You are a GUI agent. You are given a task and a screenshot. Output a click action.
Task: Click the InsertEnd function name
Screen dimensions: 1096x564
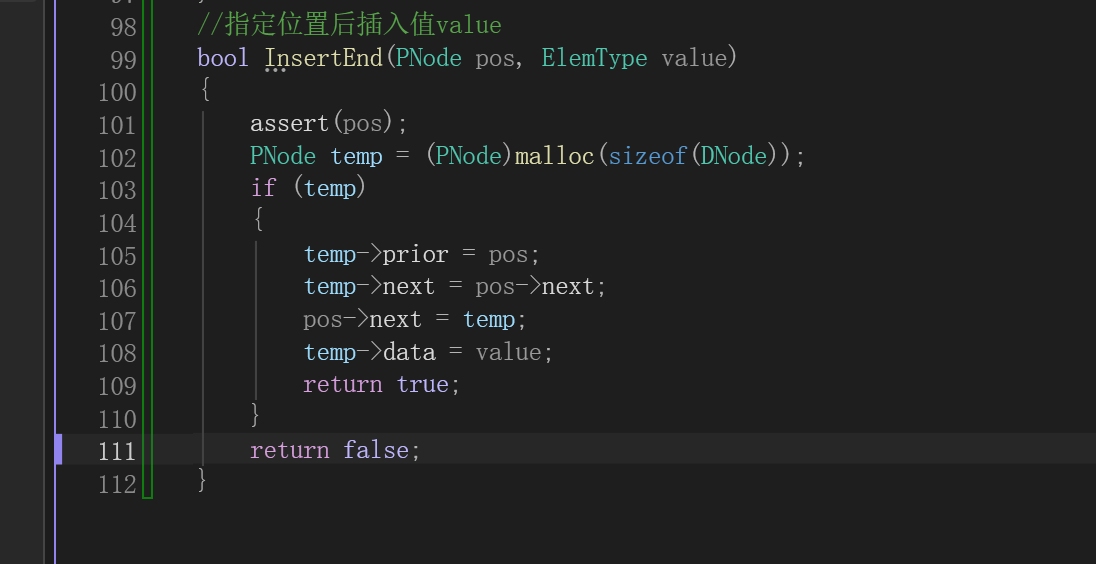(x=324, y=58)
